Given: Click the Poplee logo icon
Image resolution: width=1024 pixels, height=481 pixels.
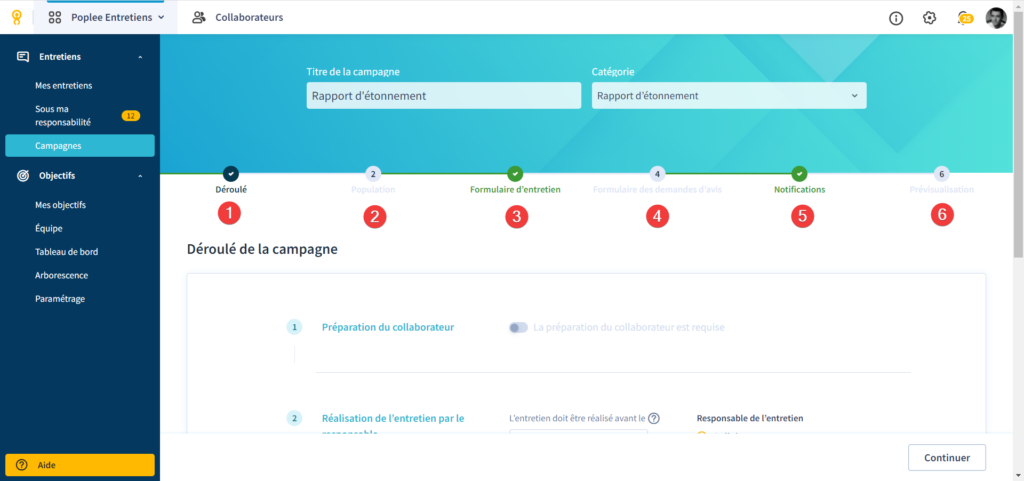Looking at the screenshot, I should coord(17,18).
